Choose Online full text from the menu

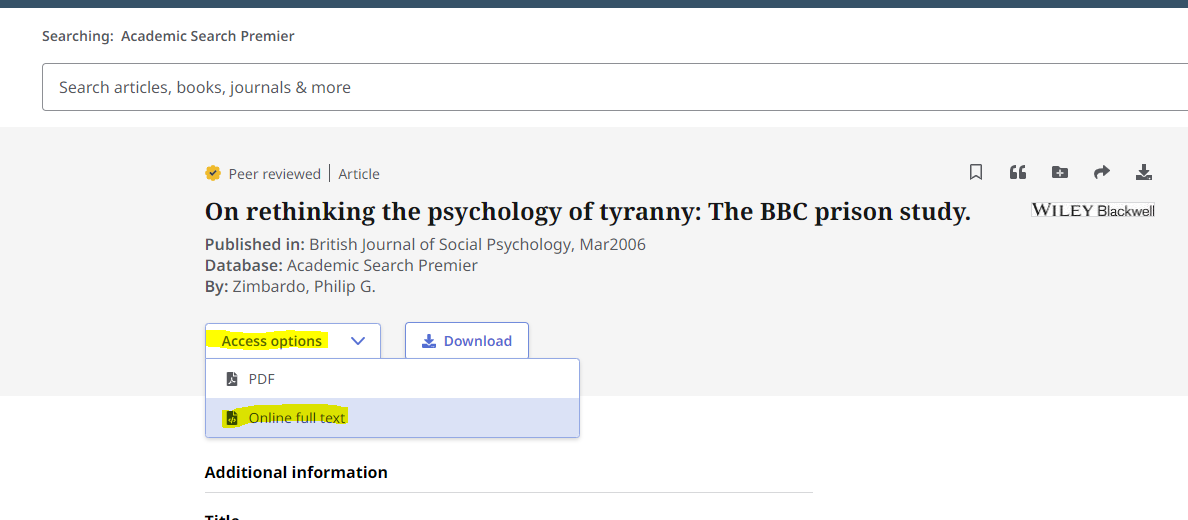tap(297, 418)
